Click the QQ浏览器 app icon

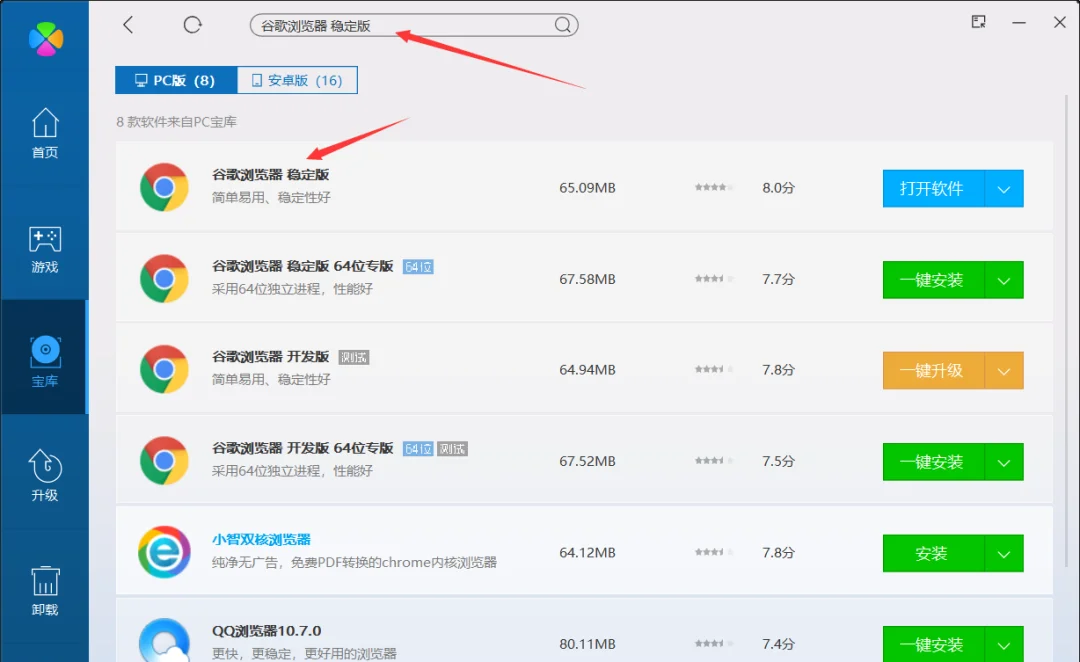click(x=164, y=640)
